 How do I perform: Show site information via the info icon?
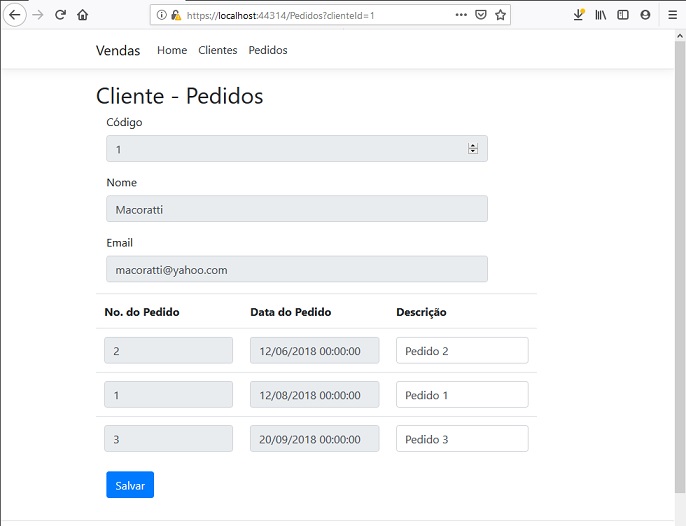point(161,15)
